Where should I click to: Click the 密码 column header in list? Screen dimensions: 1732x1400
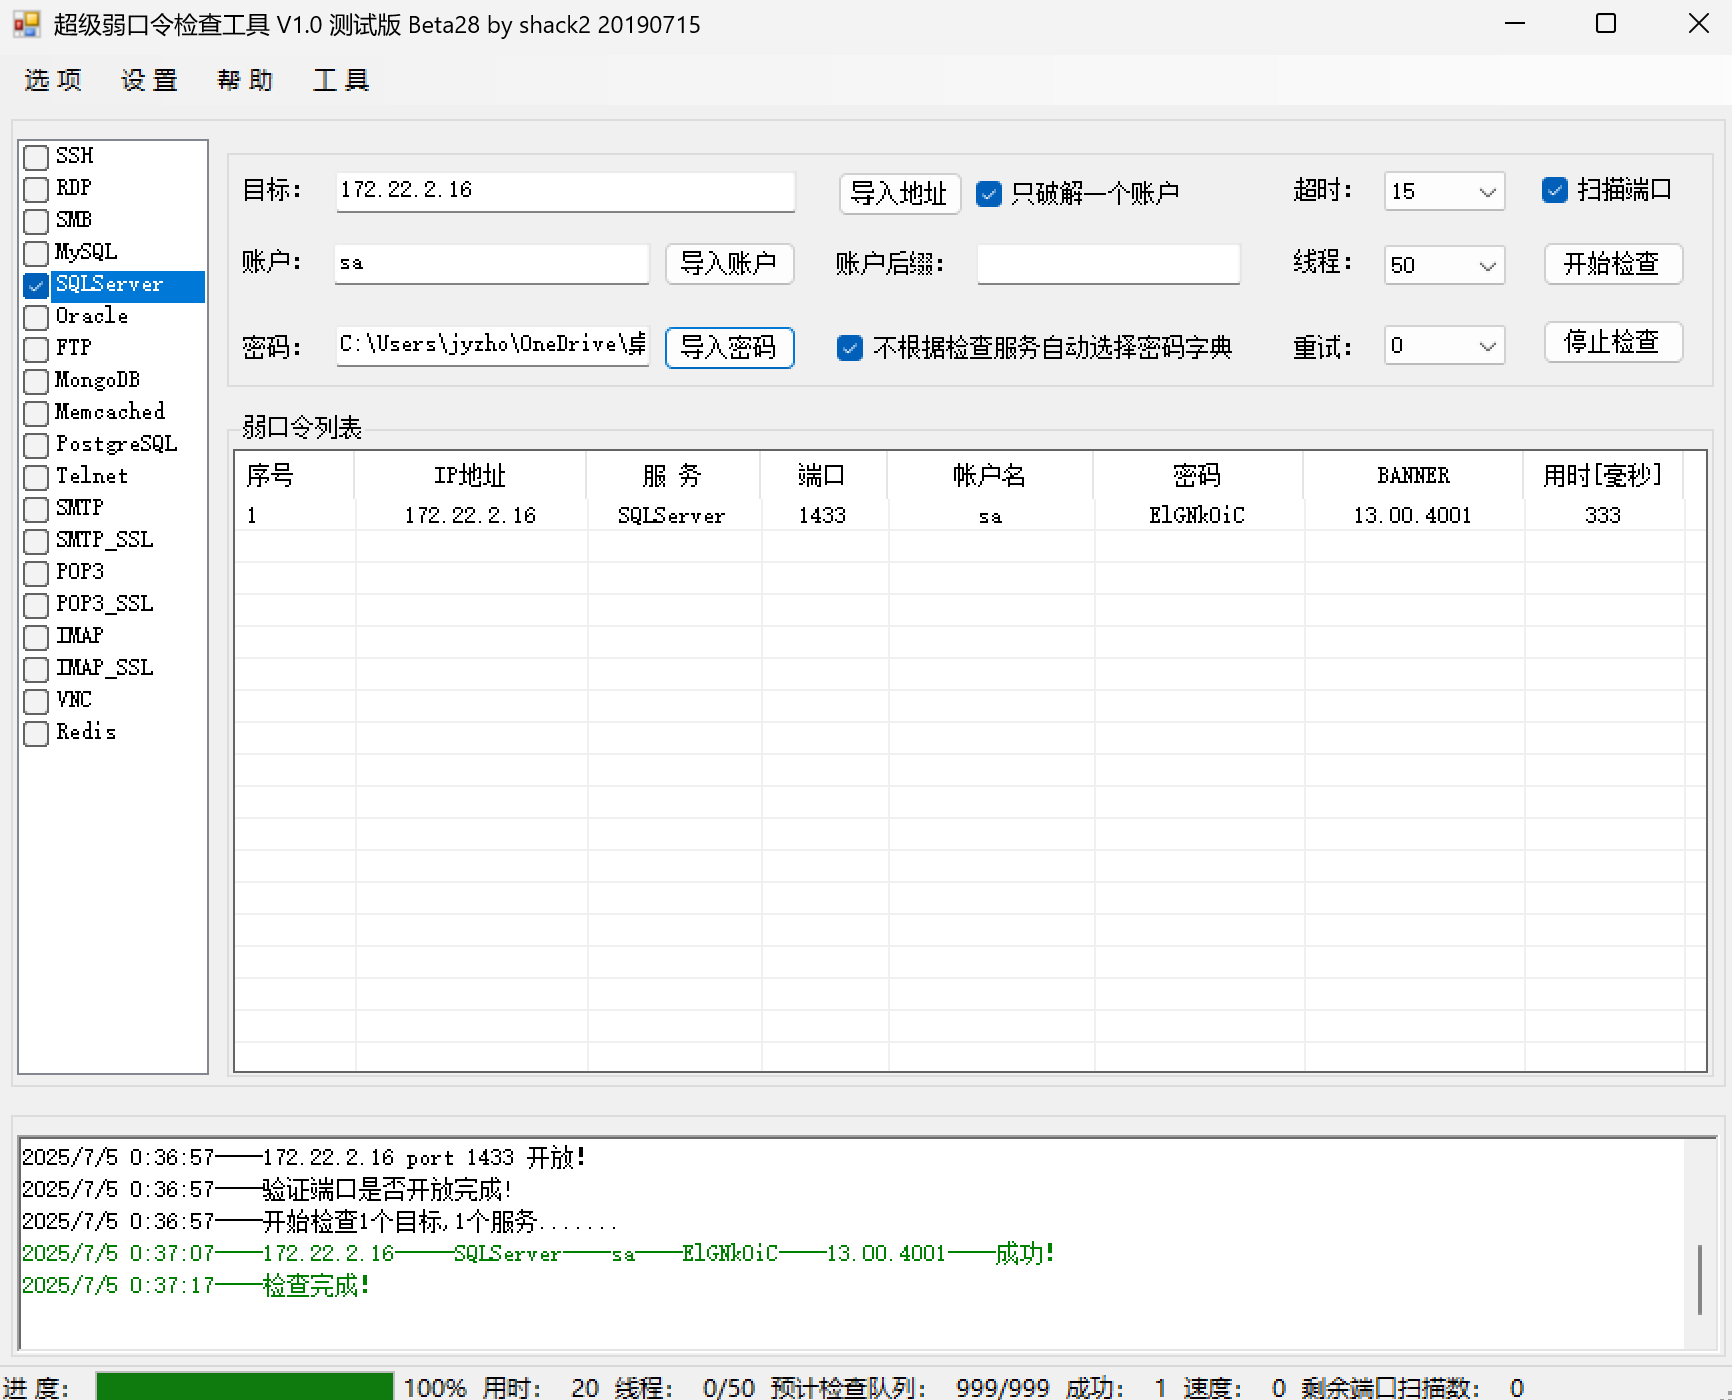(x=1198, y=475)
